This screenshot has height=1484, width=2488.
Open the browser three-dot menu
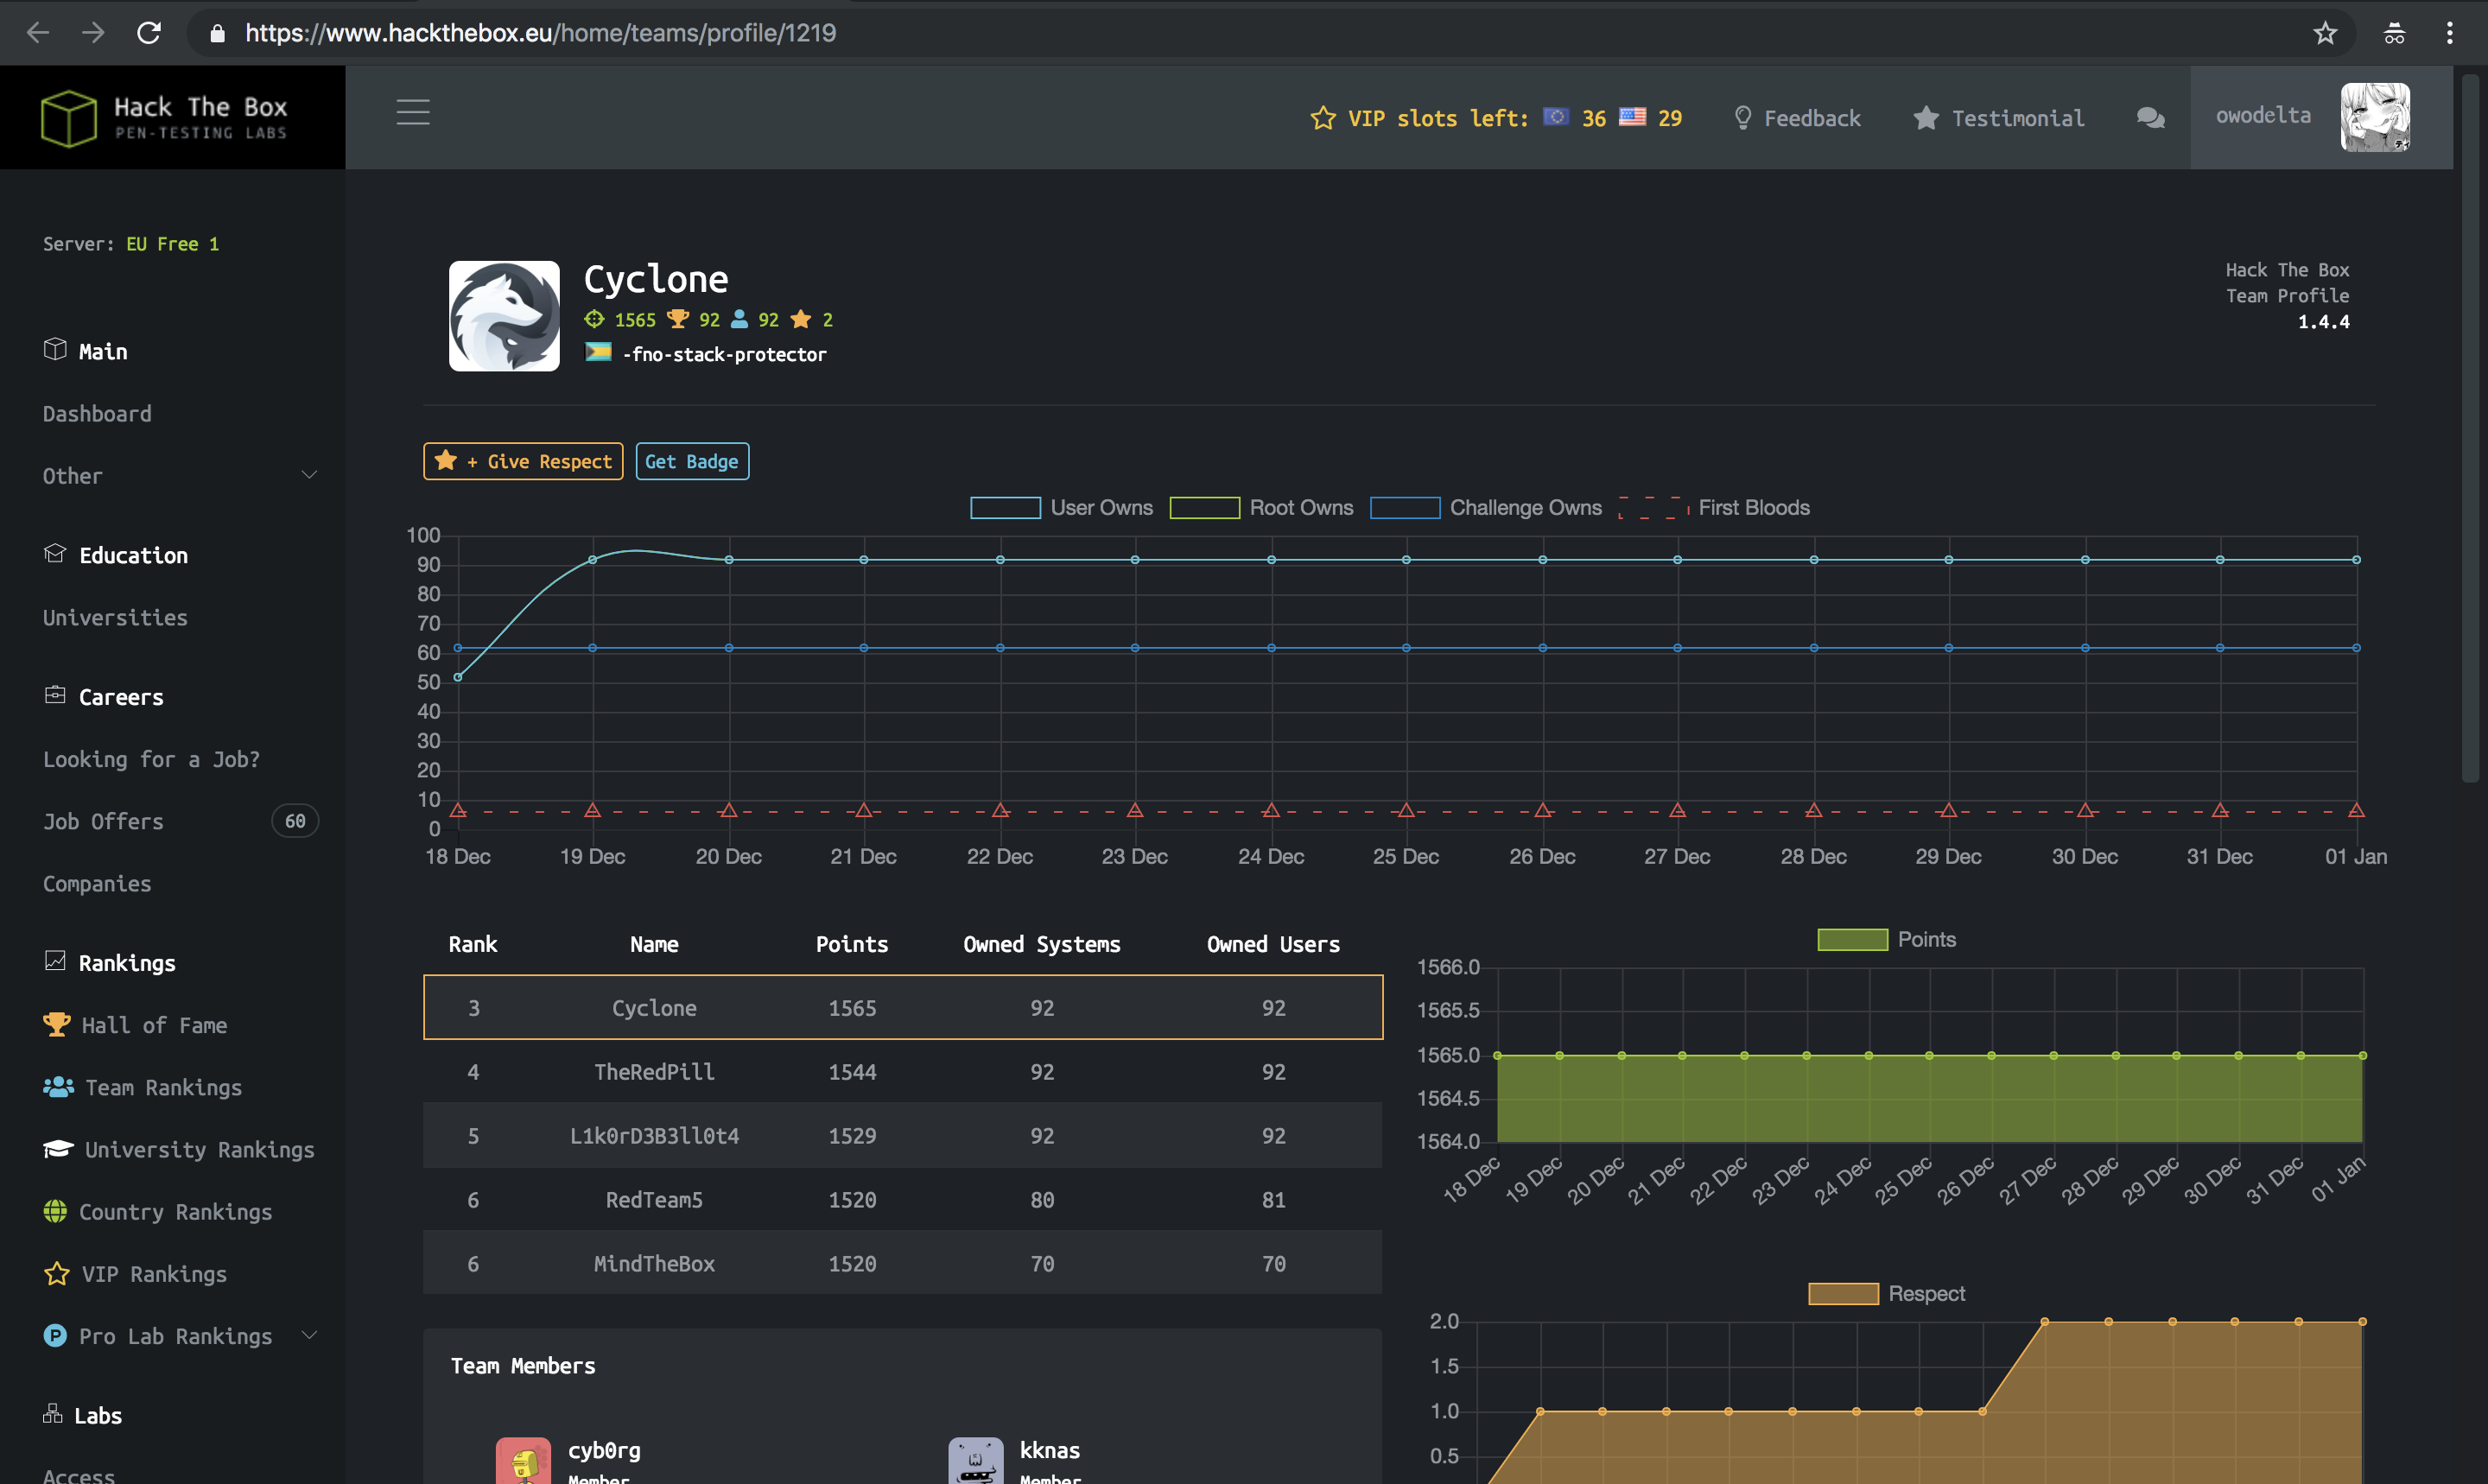[x=2449, y=33]
